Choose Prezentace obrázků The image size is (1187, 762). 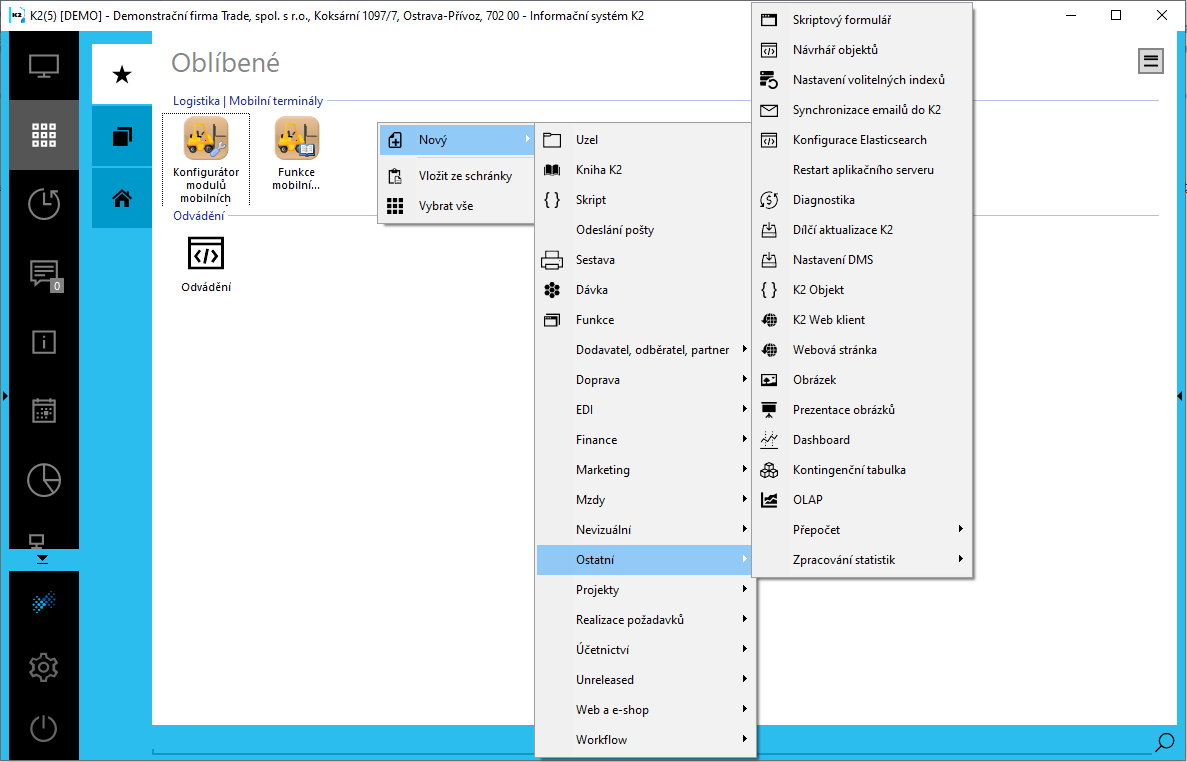click(x=862, y=409)
